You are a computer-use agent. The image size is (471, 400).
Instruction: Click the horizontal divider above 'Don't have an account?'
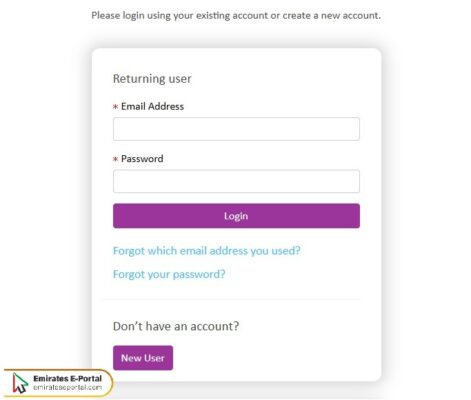tap(232, 299)
